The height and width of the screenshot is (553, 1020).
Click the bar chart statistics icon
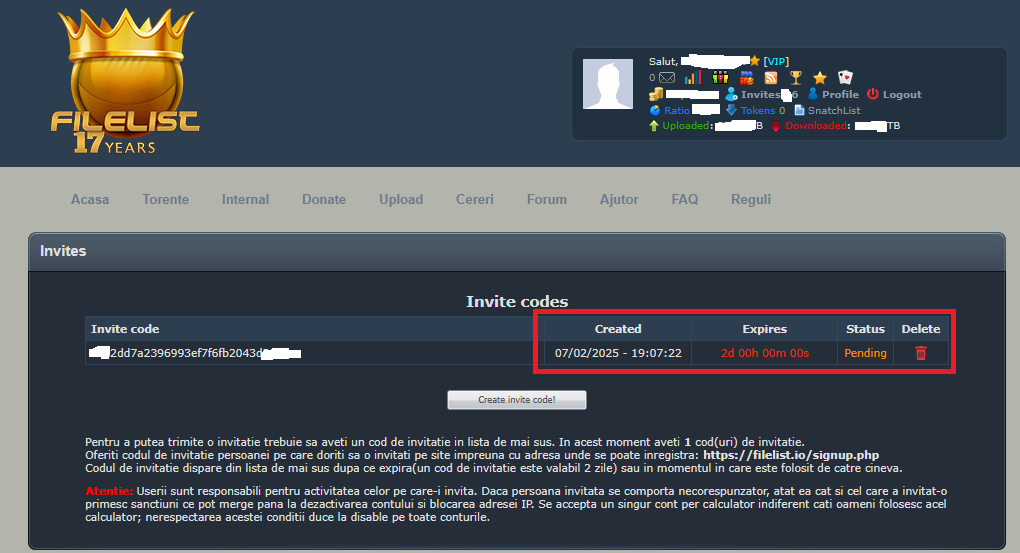point(692,78)
